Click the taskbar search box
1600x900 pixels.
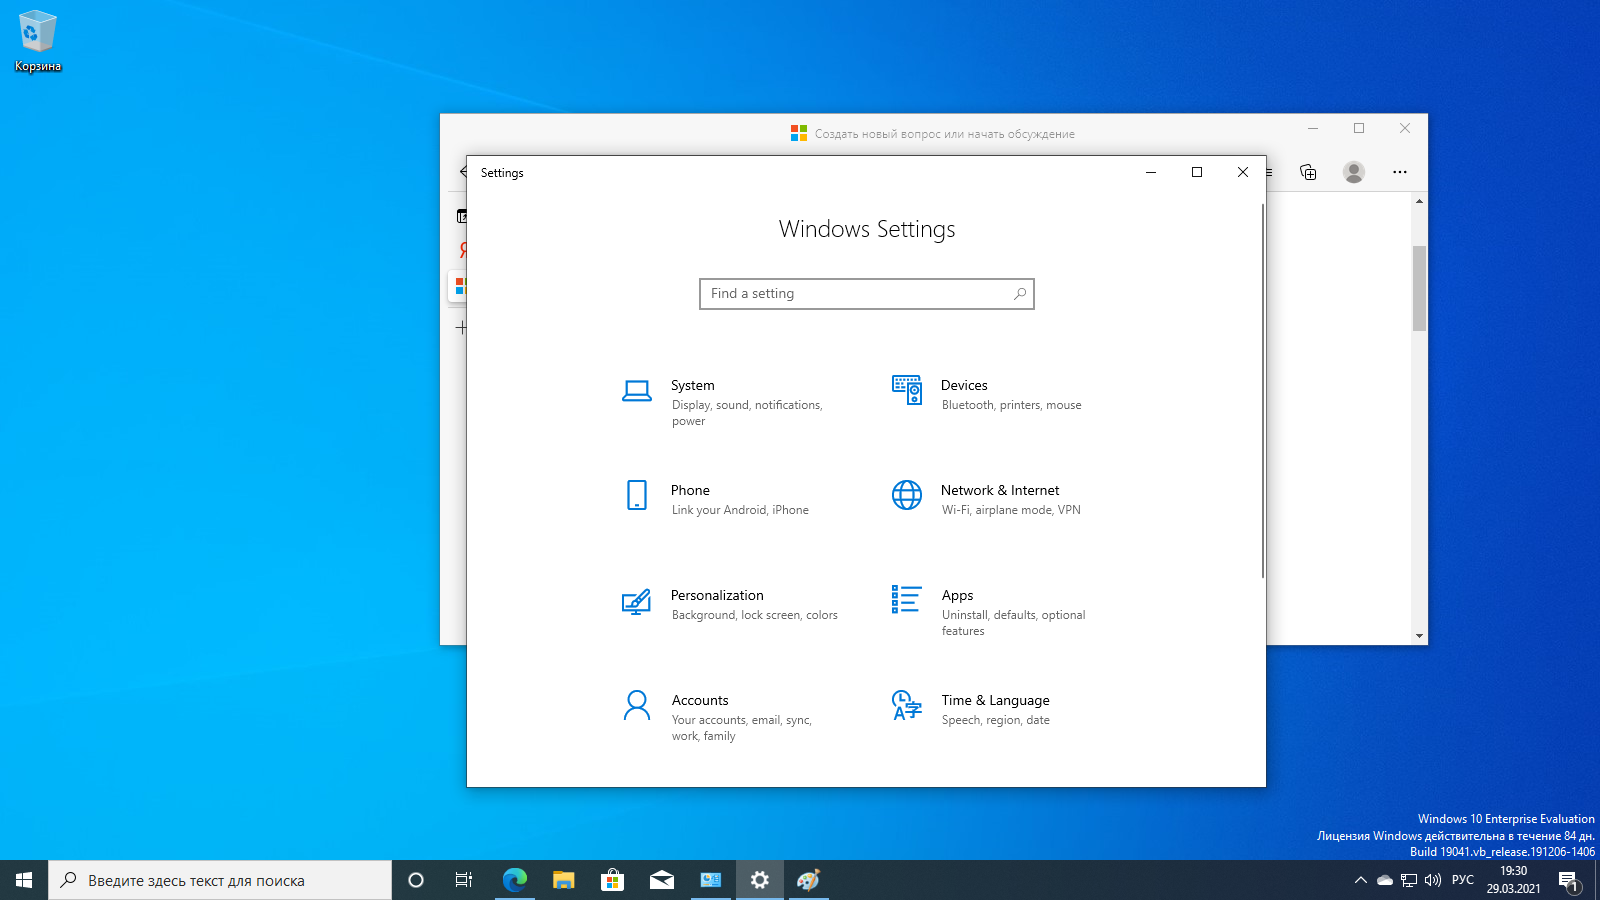(x=220, y=880)
